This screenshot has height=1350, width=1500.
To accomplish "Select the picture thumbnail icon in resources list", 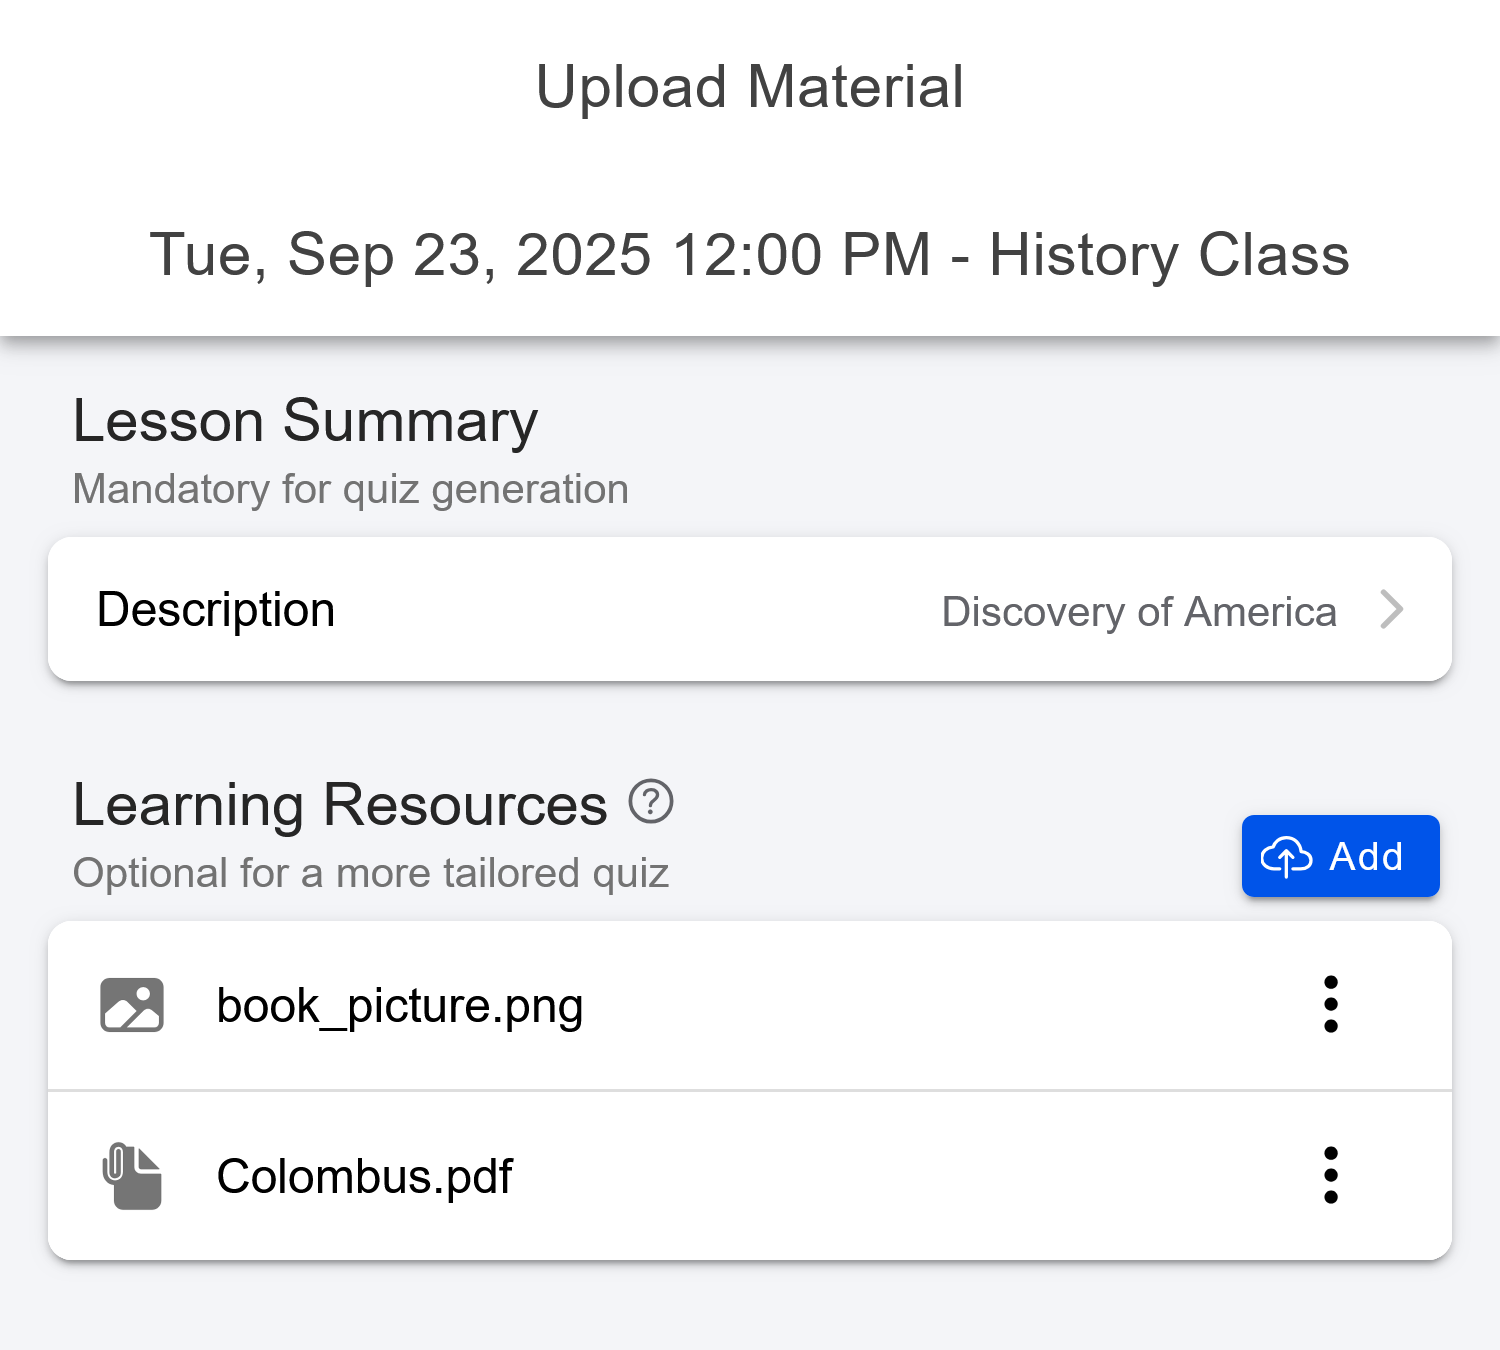I will [x=133, y=1005].
